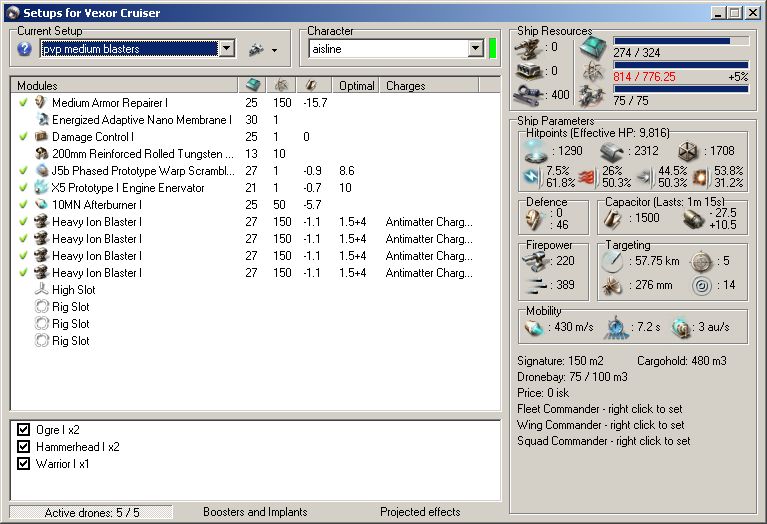Toggle J5b Phased Prototype Warp Scrambler active checkmark
The width and height of the screenshot is (767, 524).
coord(23,170)
